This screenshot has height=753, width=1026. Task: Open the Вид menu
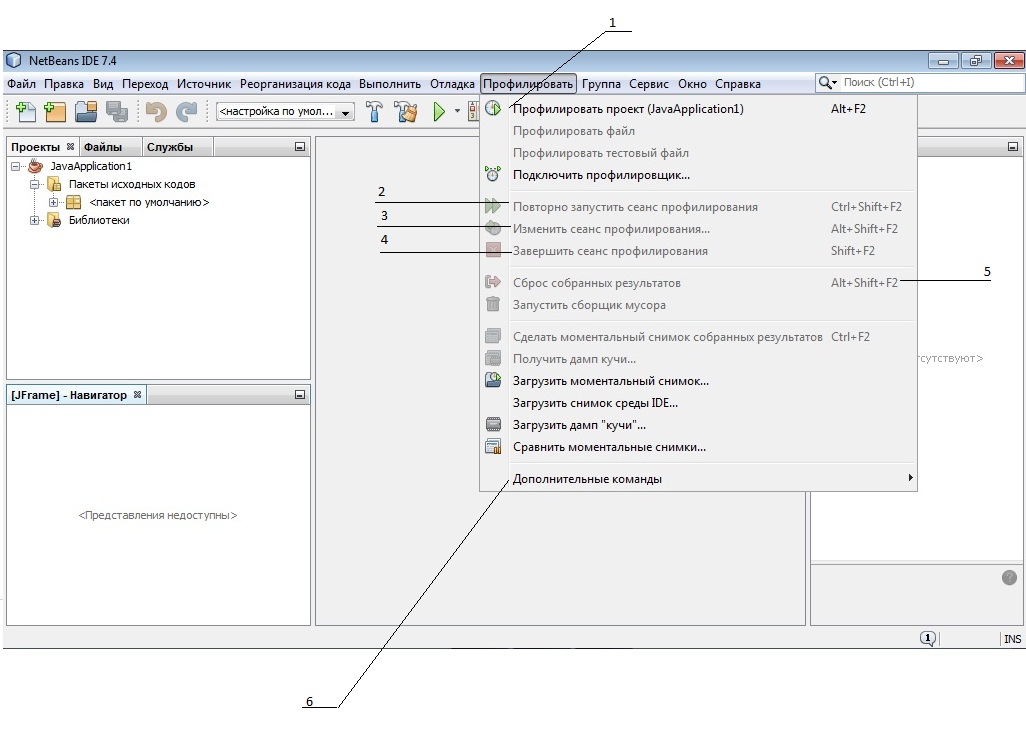[x=103, y=84]
